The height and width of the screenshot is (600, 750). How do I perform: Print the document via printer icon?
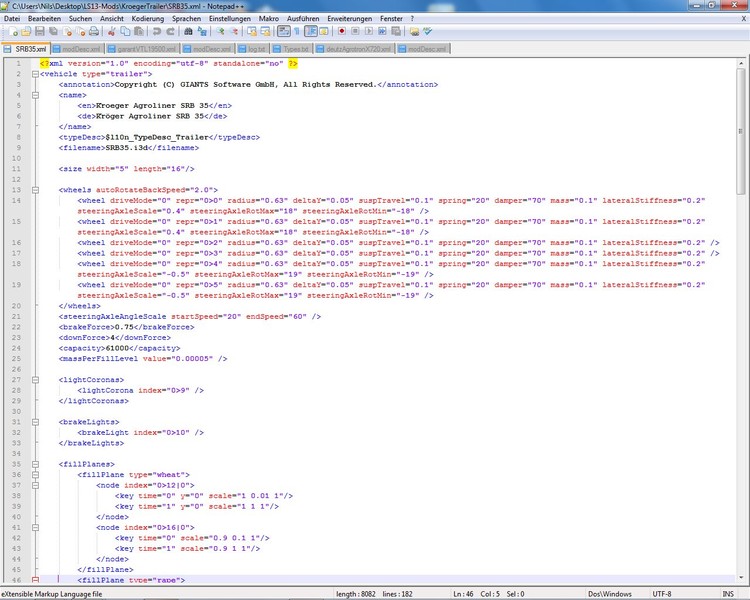click(x=94, y=32)
